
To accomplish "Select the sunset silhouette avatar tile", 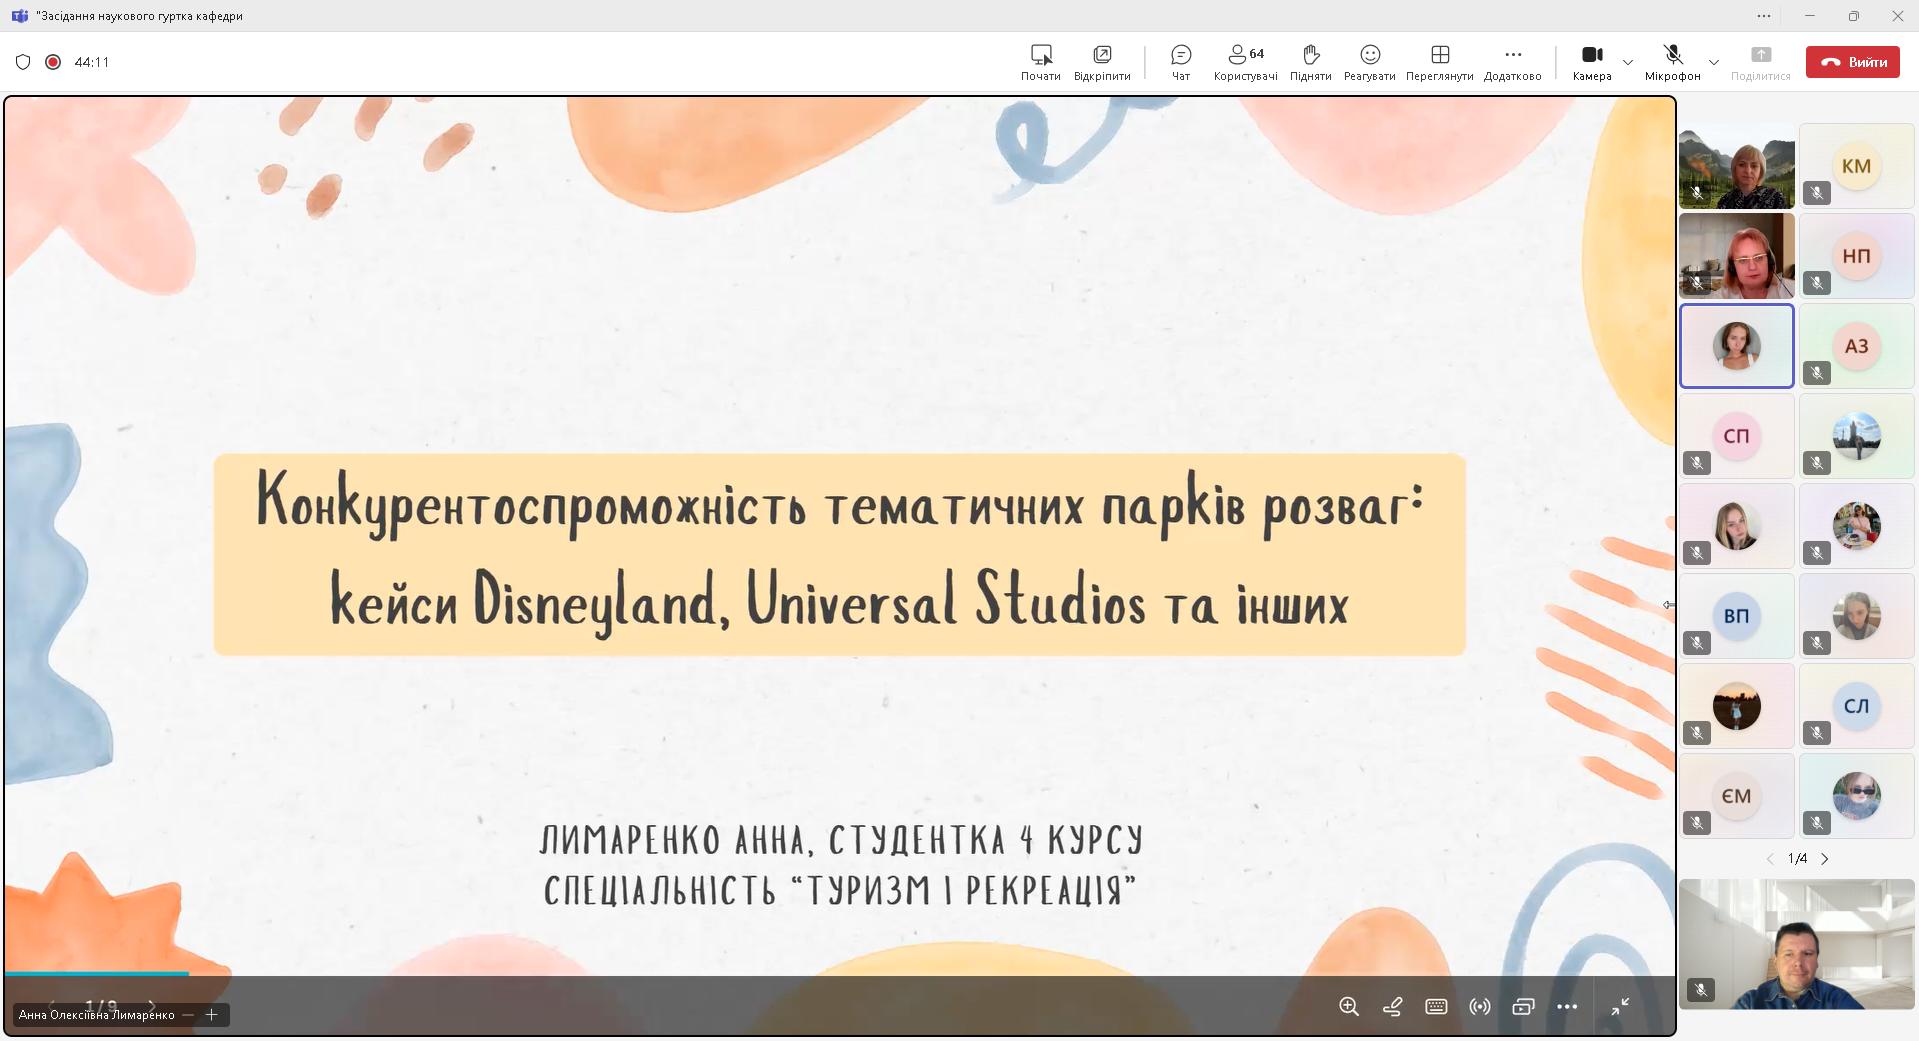I will pyautogui.click(x=1737, y=706).
